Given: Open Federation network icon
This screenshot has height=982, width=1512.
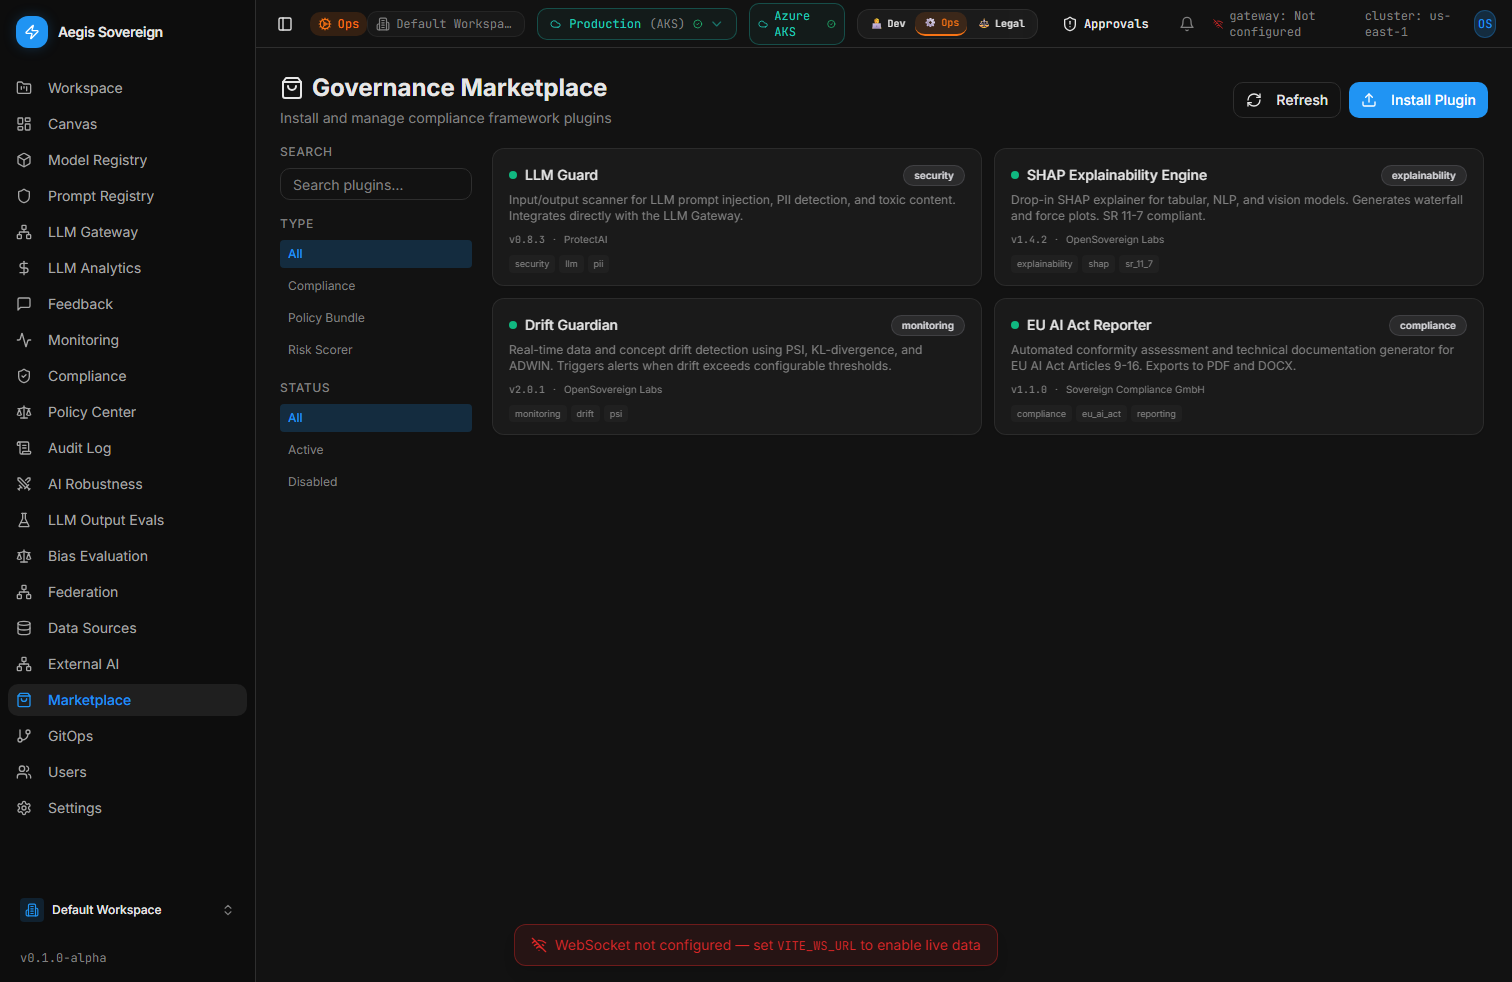Looking at the screenshot, I should pos(24,592).
